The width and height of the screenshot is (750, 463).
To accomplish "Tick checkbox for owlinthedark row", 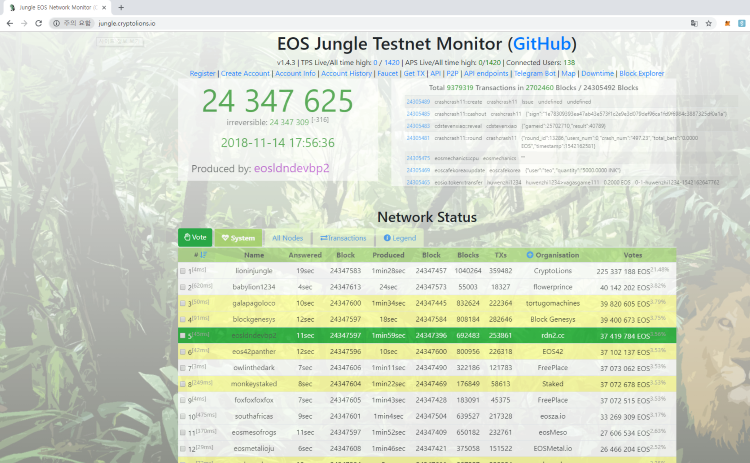I will [x=183, y=368].
